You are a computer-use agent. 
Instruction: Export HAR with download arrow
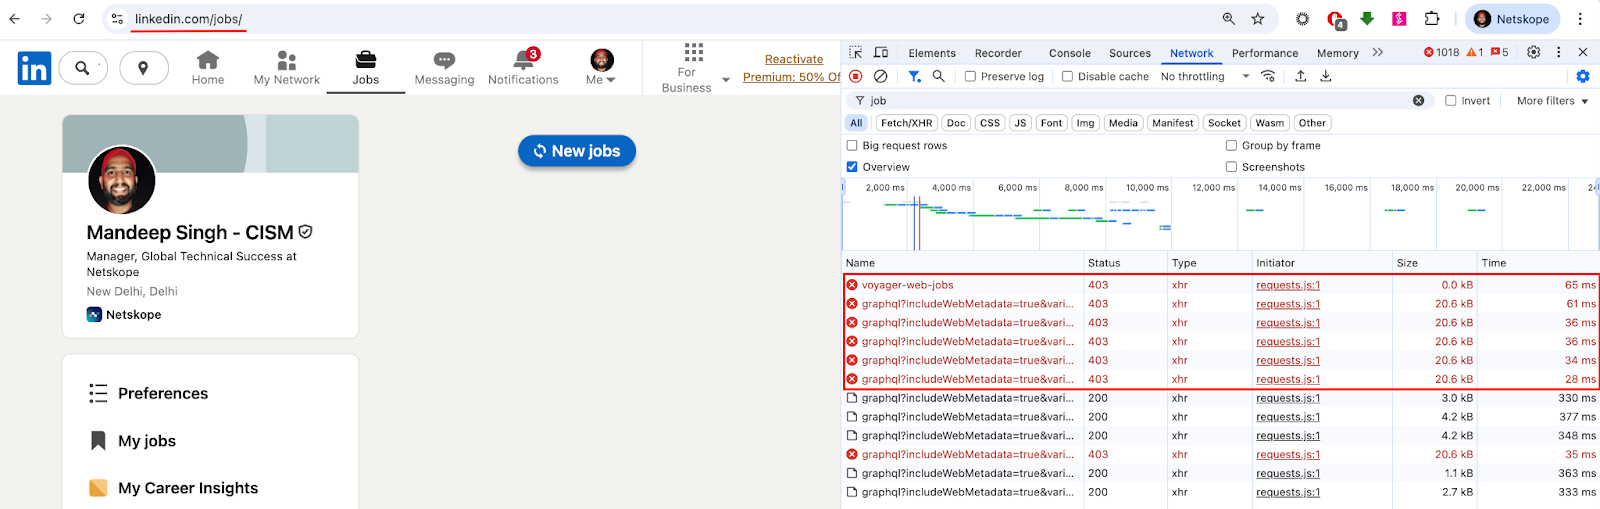[1326, 76]
